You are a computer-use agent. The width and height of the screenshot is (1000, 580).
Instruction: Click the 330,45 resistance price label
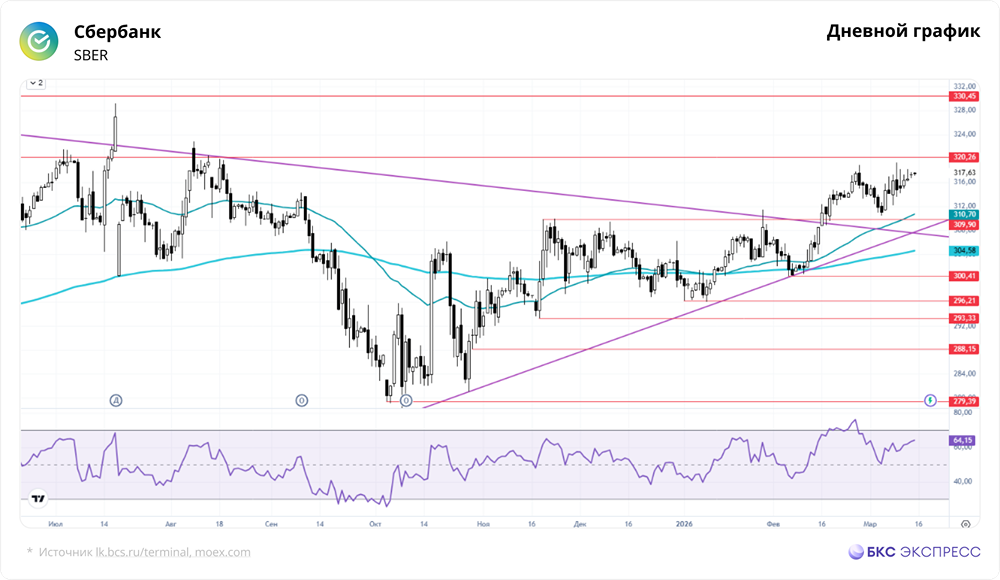point(964,96)
